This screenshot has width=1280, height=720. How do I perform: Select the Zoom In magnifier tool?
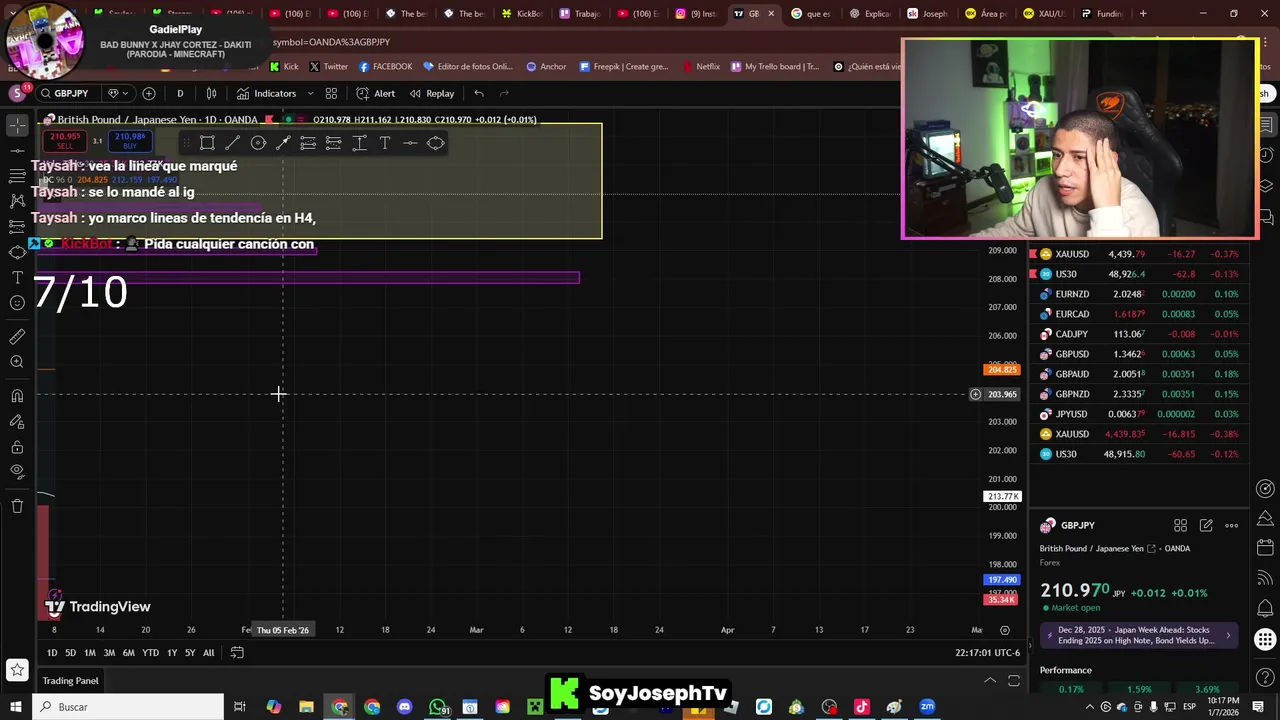[x=17, y=362]
